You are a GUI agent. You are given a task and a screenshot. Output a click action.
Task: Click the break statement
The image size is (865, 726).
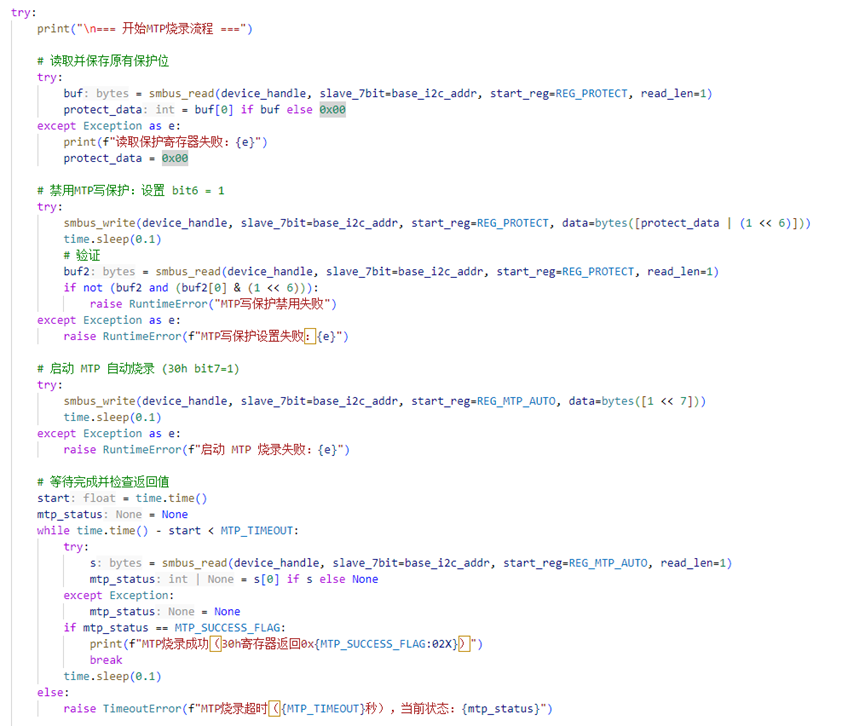click(105, 660)
